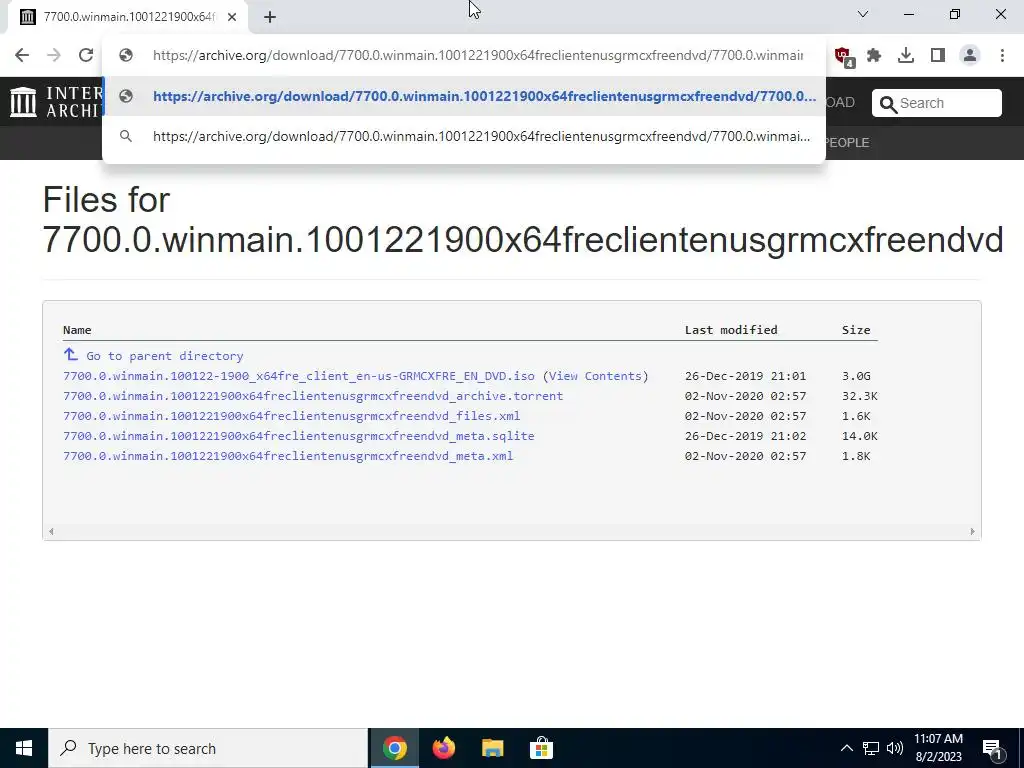Click the 26-Dec-2019 21:02 date

[x=745, y=436]
